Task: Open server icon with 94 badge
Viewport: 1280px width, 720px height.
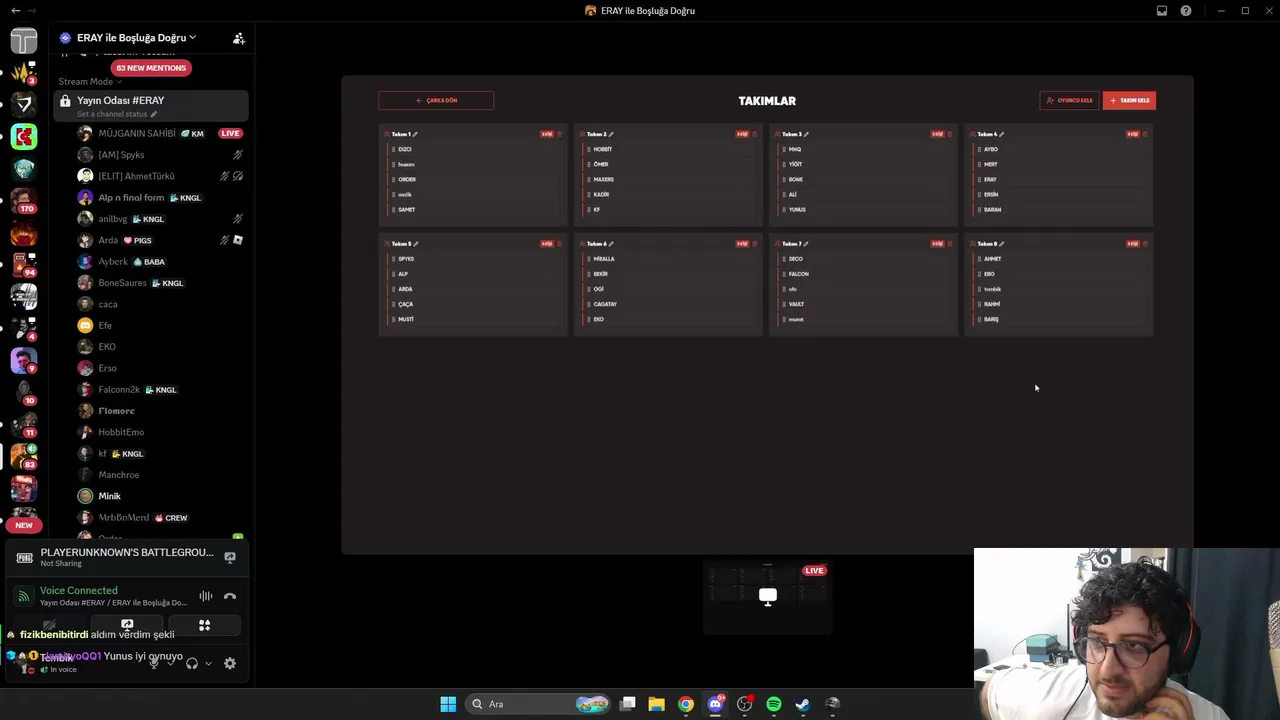Action: point(24,264)
